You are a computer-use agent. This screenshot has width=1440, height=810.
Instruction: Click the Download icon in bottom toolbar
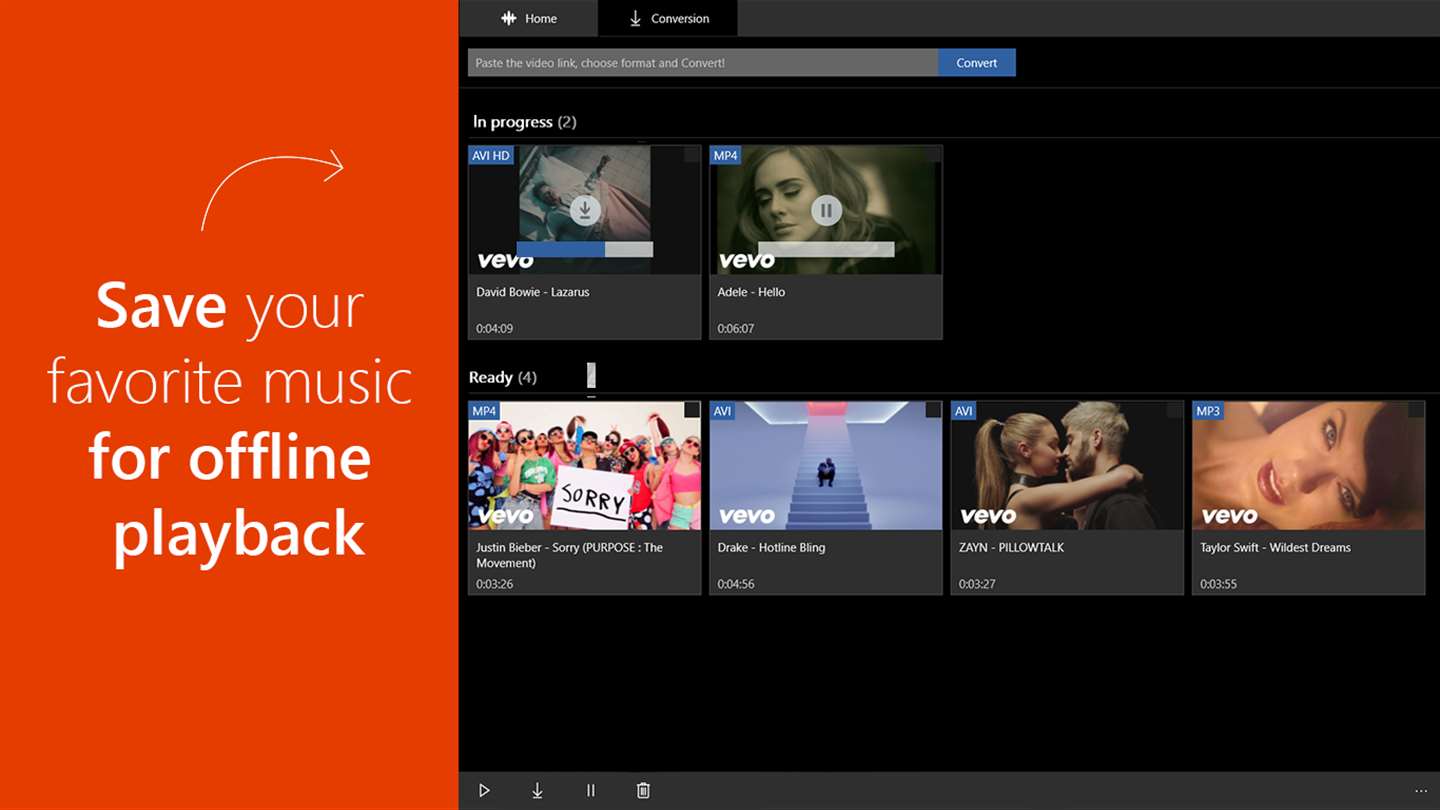(x=537, y=790)
